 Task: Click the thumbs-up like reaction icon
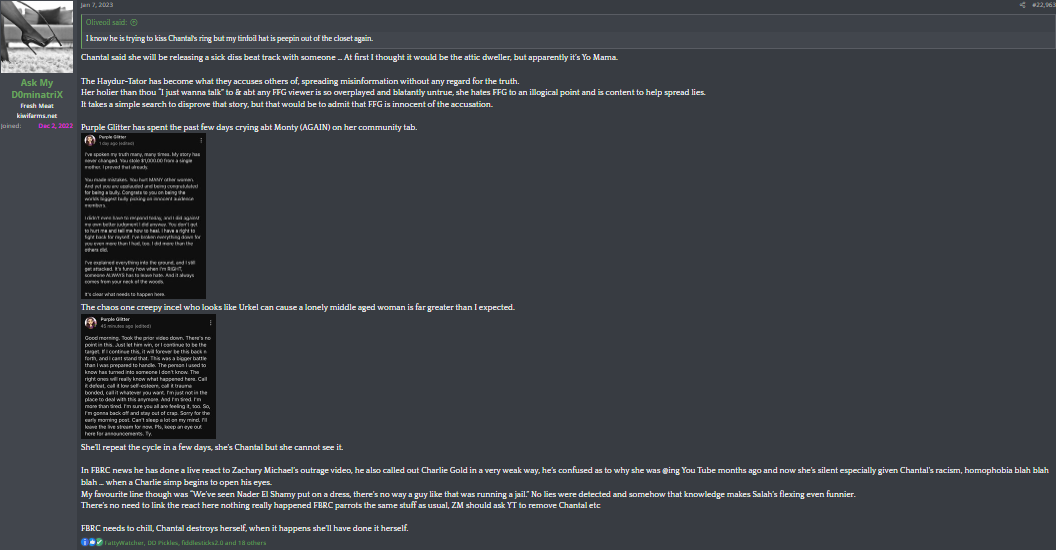click(x=92, y=542)
